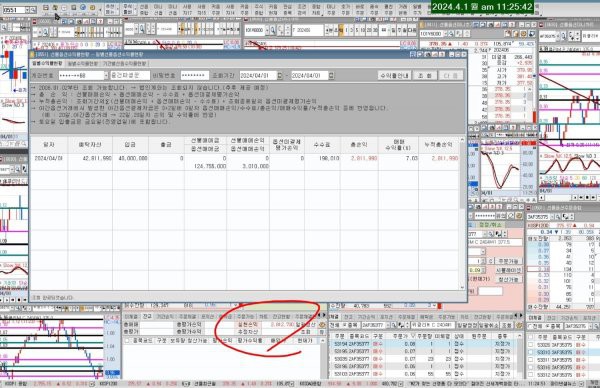Open the start date calendar picker
This screenshot has width=600, height=388.
click(280, 76)
